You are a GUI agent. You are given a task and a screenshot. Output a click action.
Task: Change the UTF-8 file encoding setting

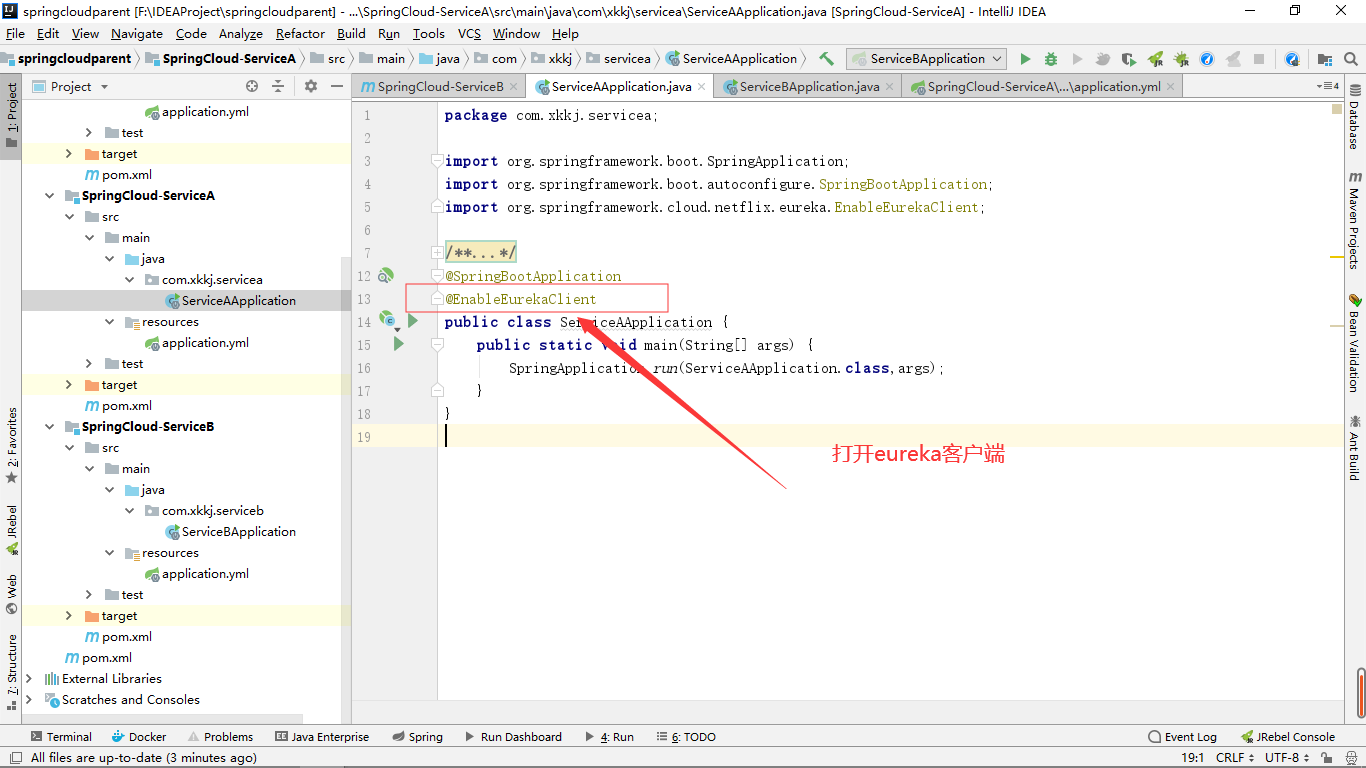pyautogui.click(x=1287, y=758)
